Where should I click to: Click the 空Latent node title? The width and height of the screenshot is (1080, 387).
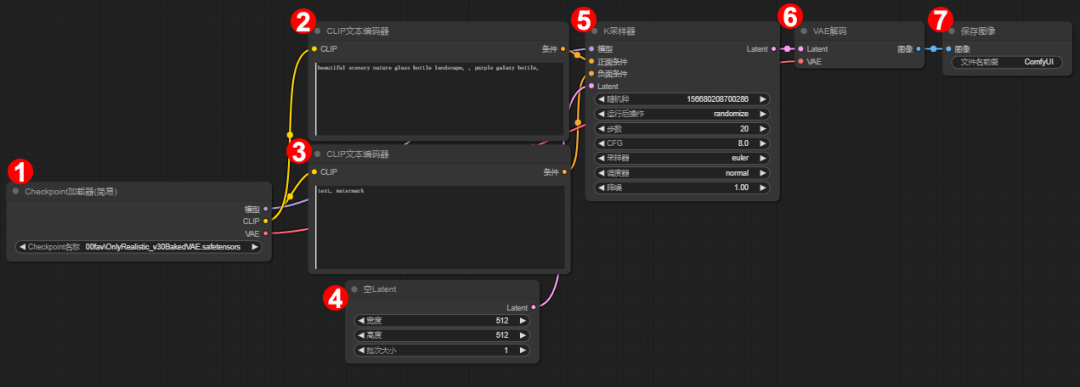pyautogui.click(x=380, y=289)
